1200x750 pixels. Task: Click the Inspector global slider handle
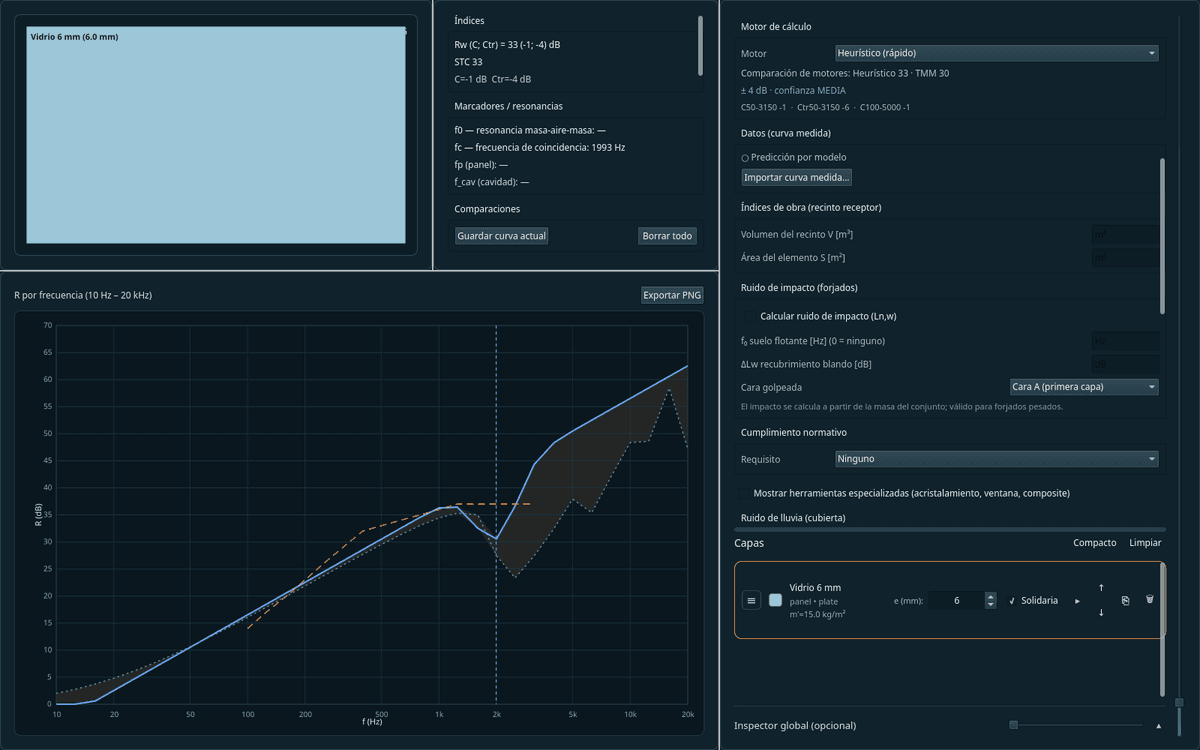[x=1013, y=725]
